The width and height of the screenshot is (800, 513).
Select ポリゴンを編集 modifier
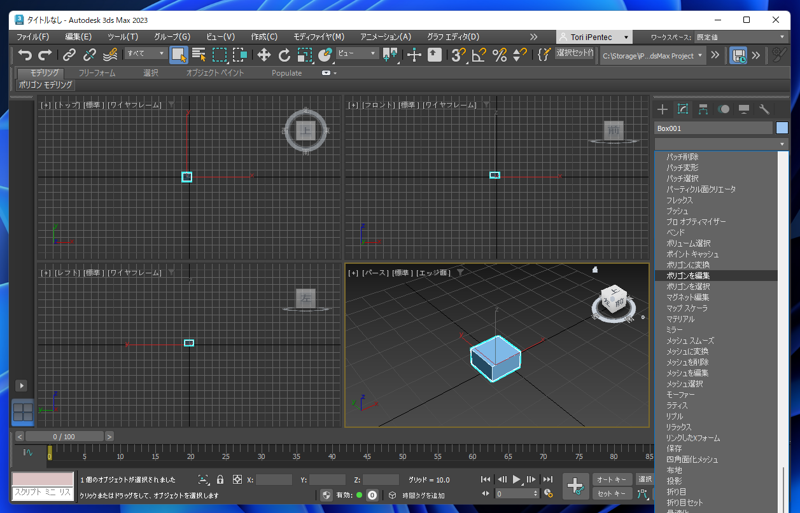[x=716, y=276]
